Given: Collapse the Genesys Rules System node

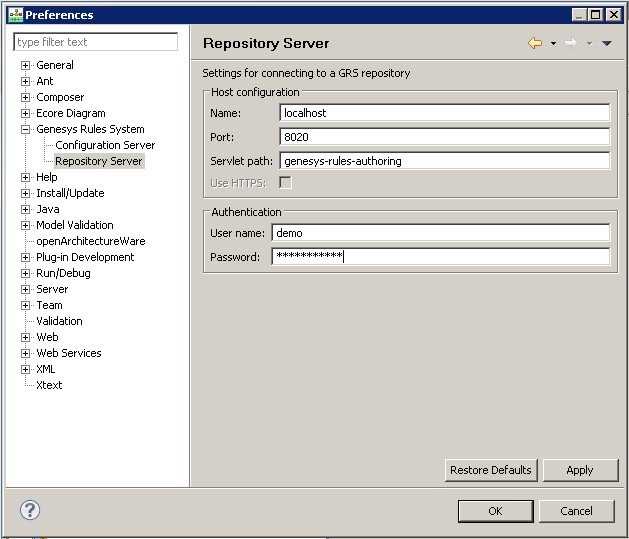Looking at the screenshot, I should click(x=26, y=129).
